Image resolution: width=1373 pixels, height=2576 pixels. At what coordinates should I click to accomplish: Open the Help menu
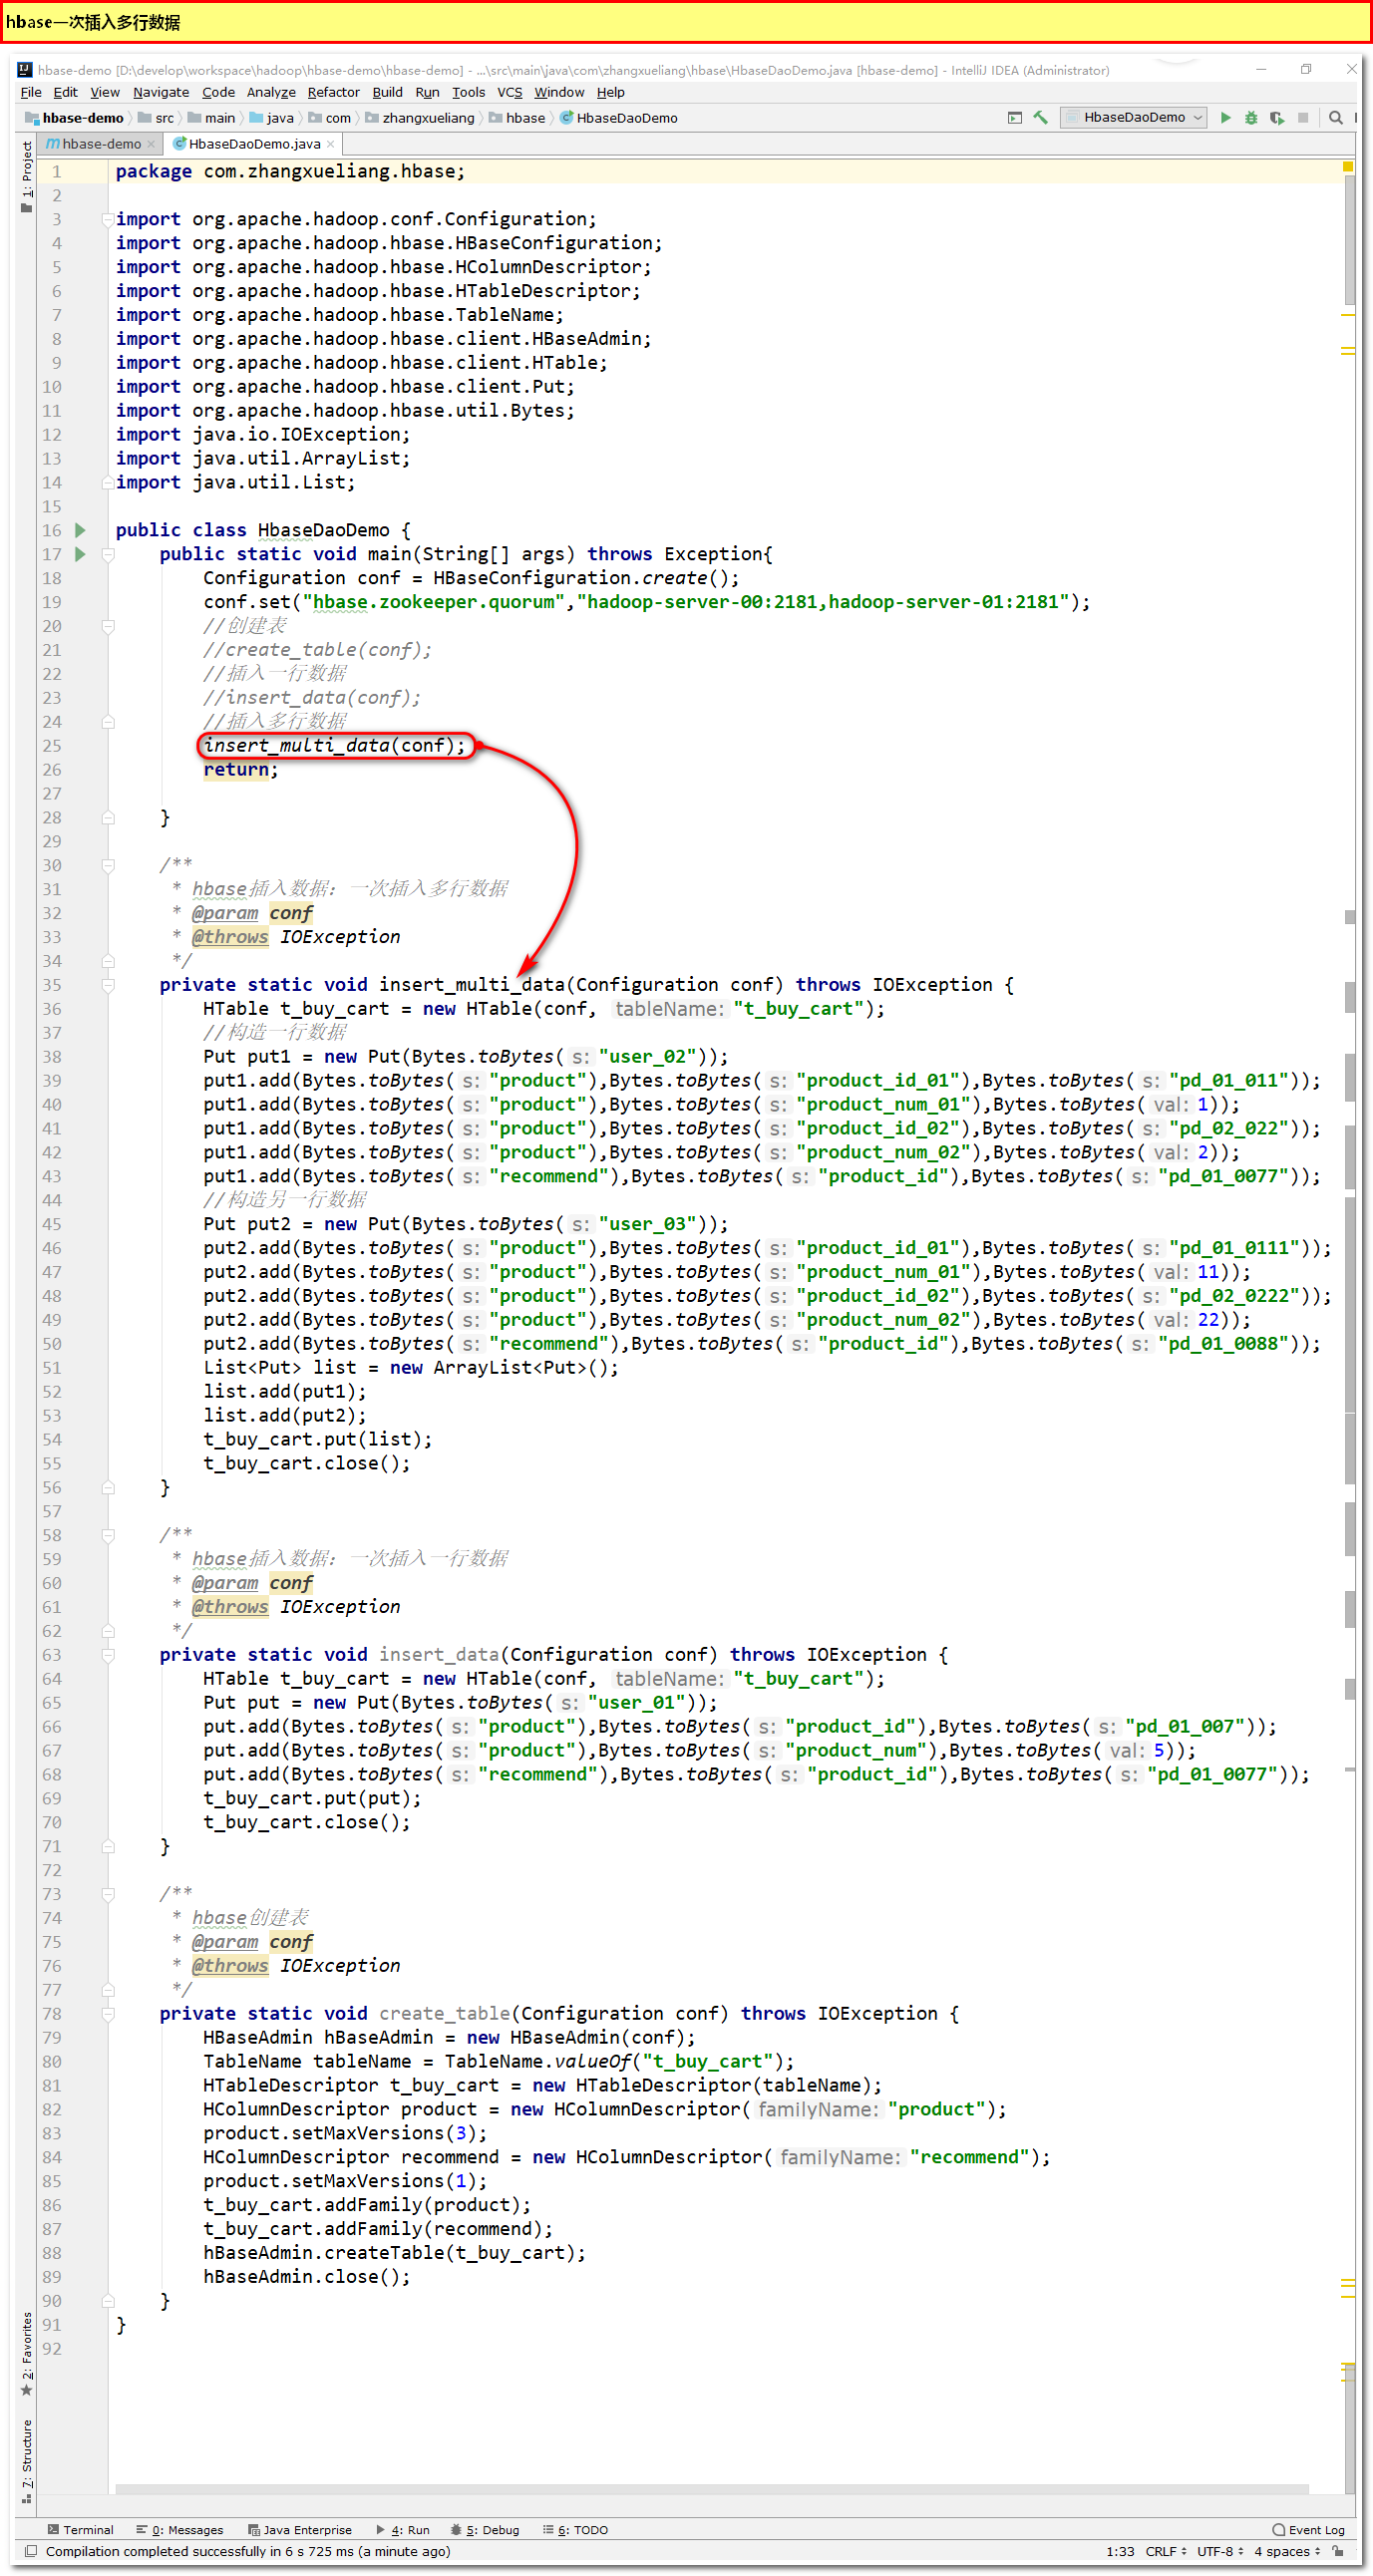pos(610,92)
